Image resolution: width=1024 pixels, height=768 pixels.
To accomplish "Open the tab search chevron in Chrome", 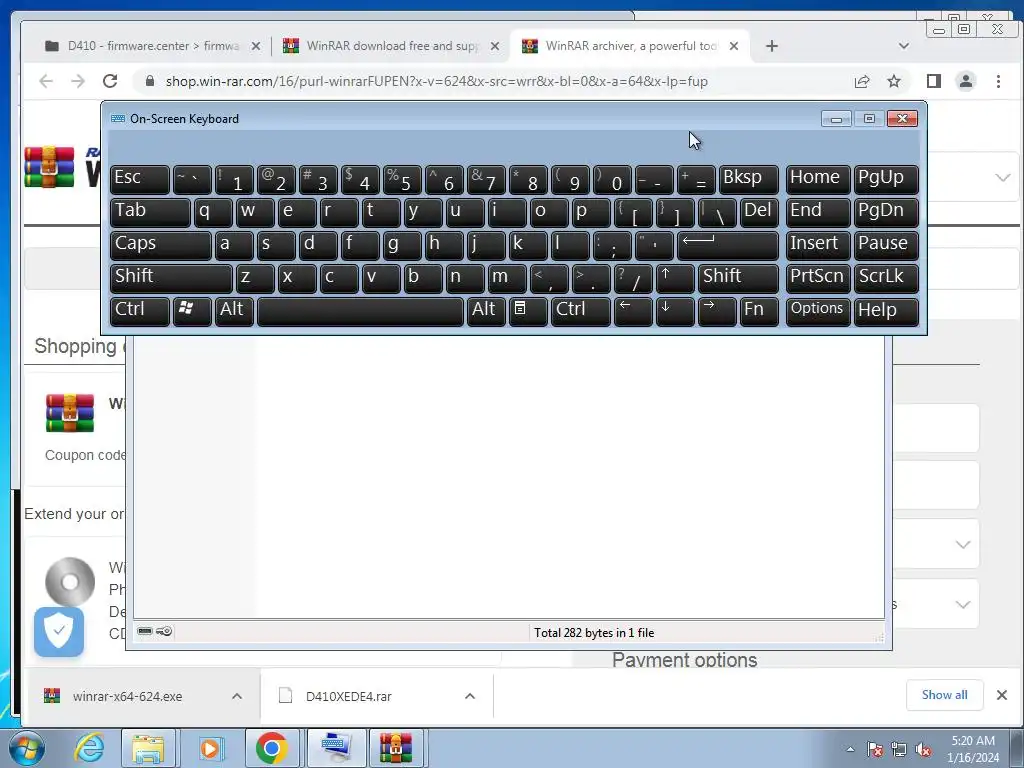I will pos(904,46).
